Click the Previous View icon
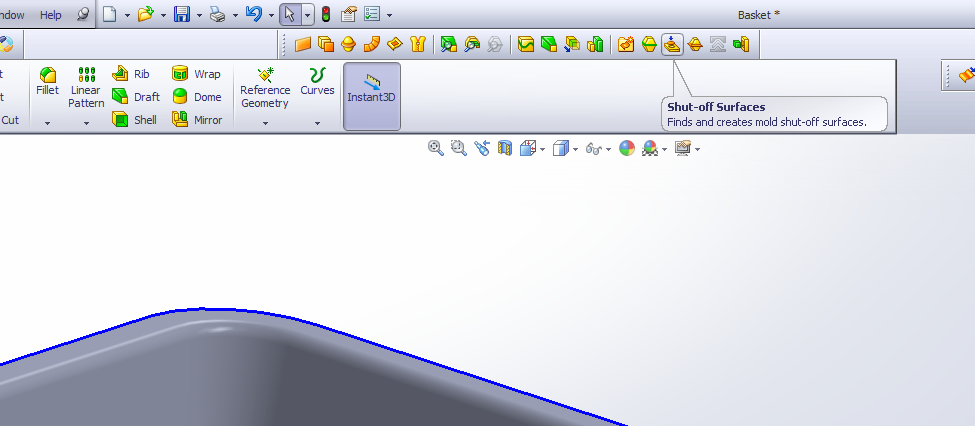This screenshot has height=426, width=975. (x=482, y=148)
